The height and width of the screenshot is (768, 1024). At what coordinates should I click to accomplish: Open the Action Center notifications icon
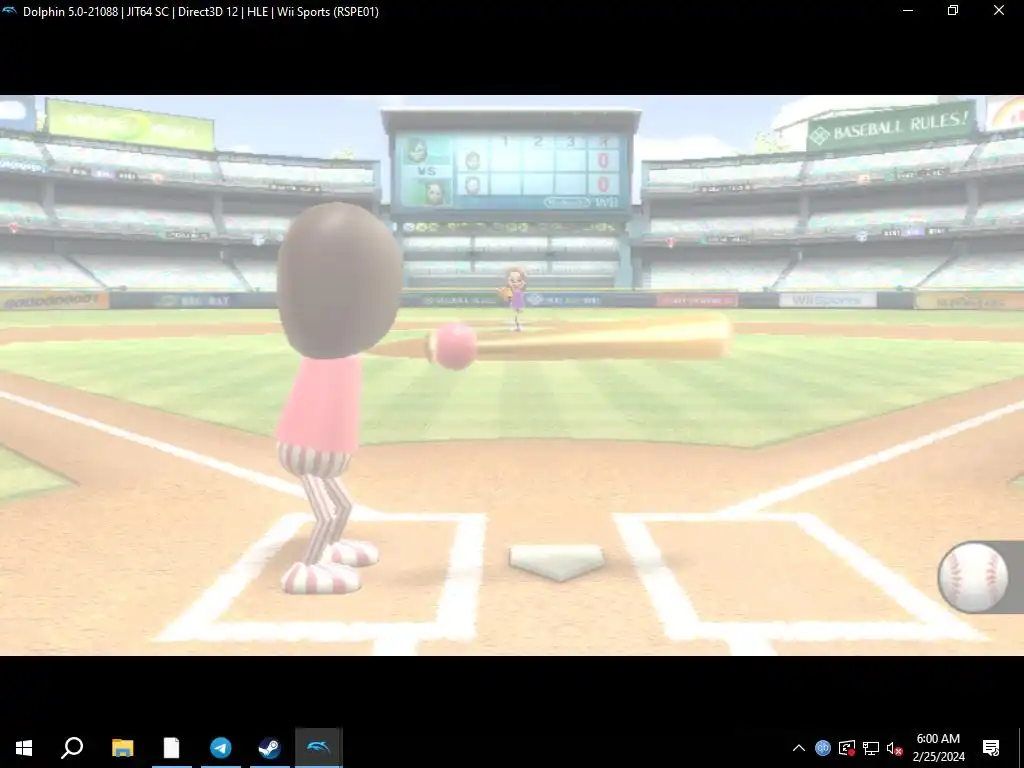991,748
